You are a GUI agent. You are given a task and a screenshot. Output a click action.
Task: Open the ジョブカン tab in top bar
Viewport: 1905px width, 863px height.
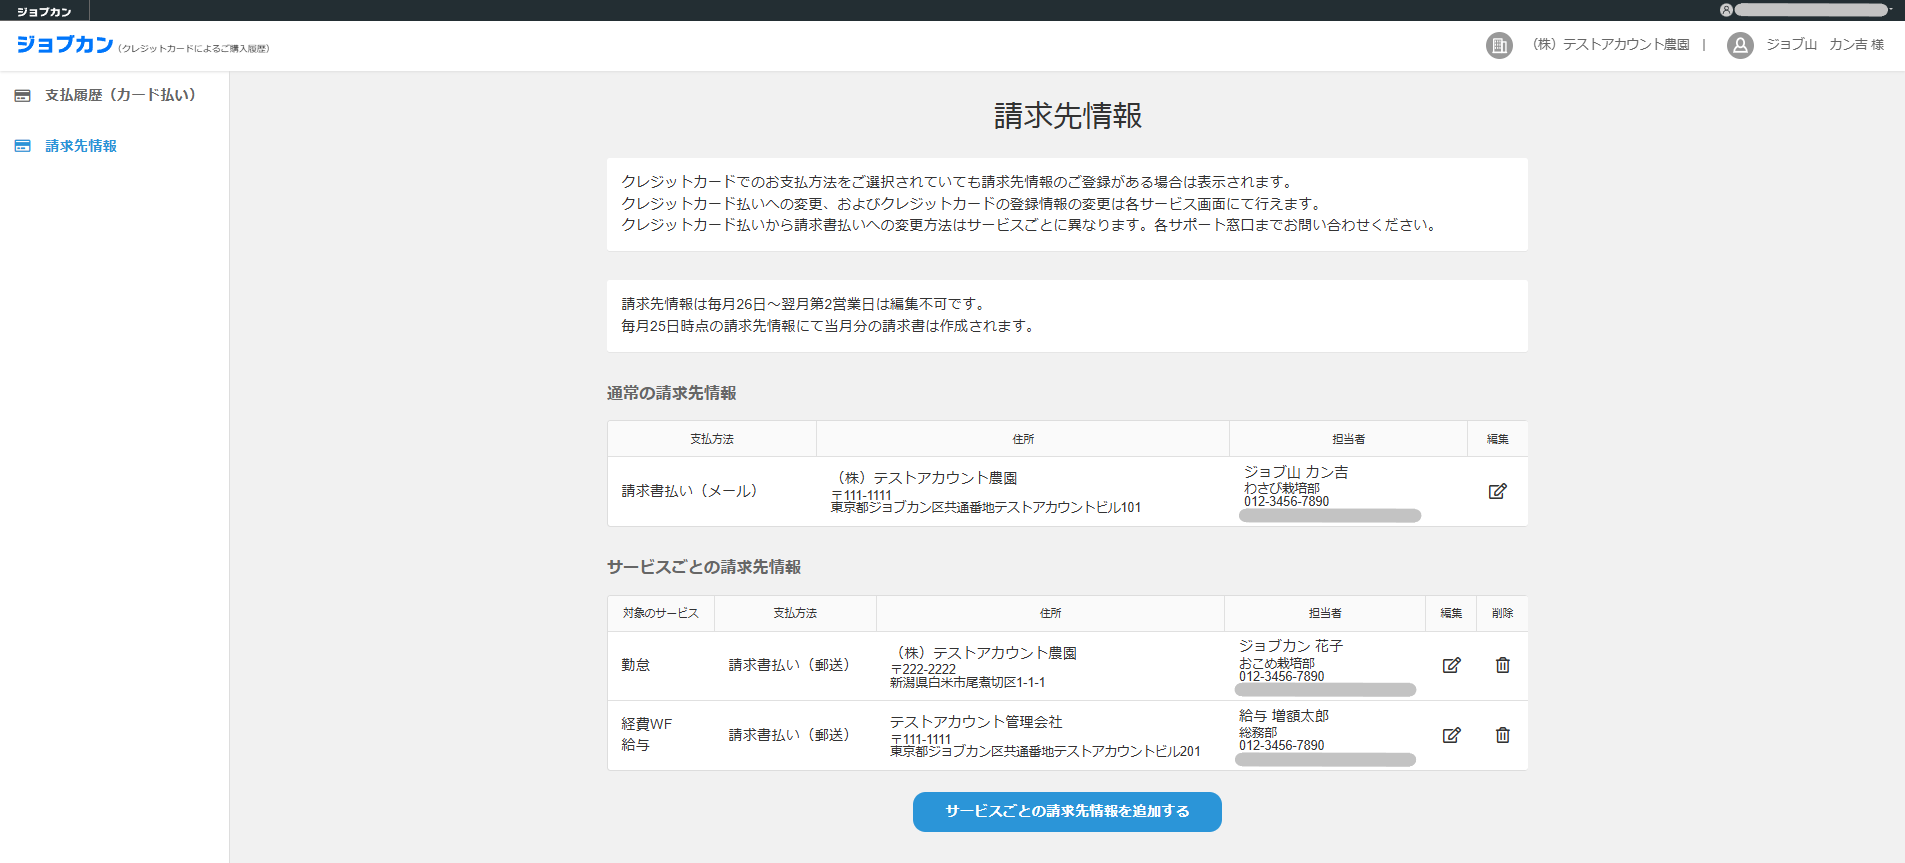tap(44, 11)
